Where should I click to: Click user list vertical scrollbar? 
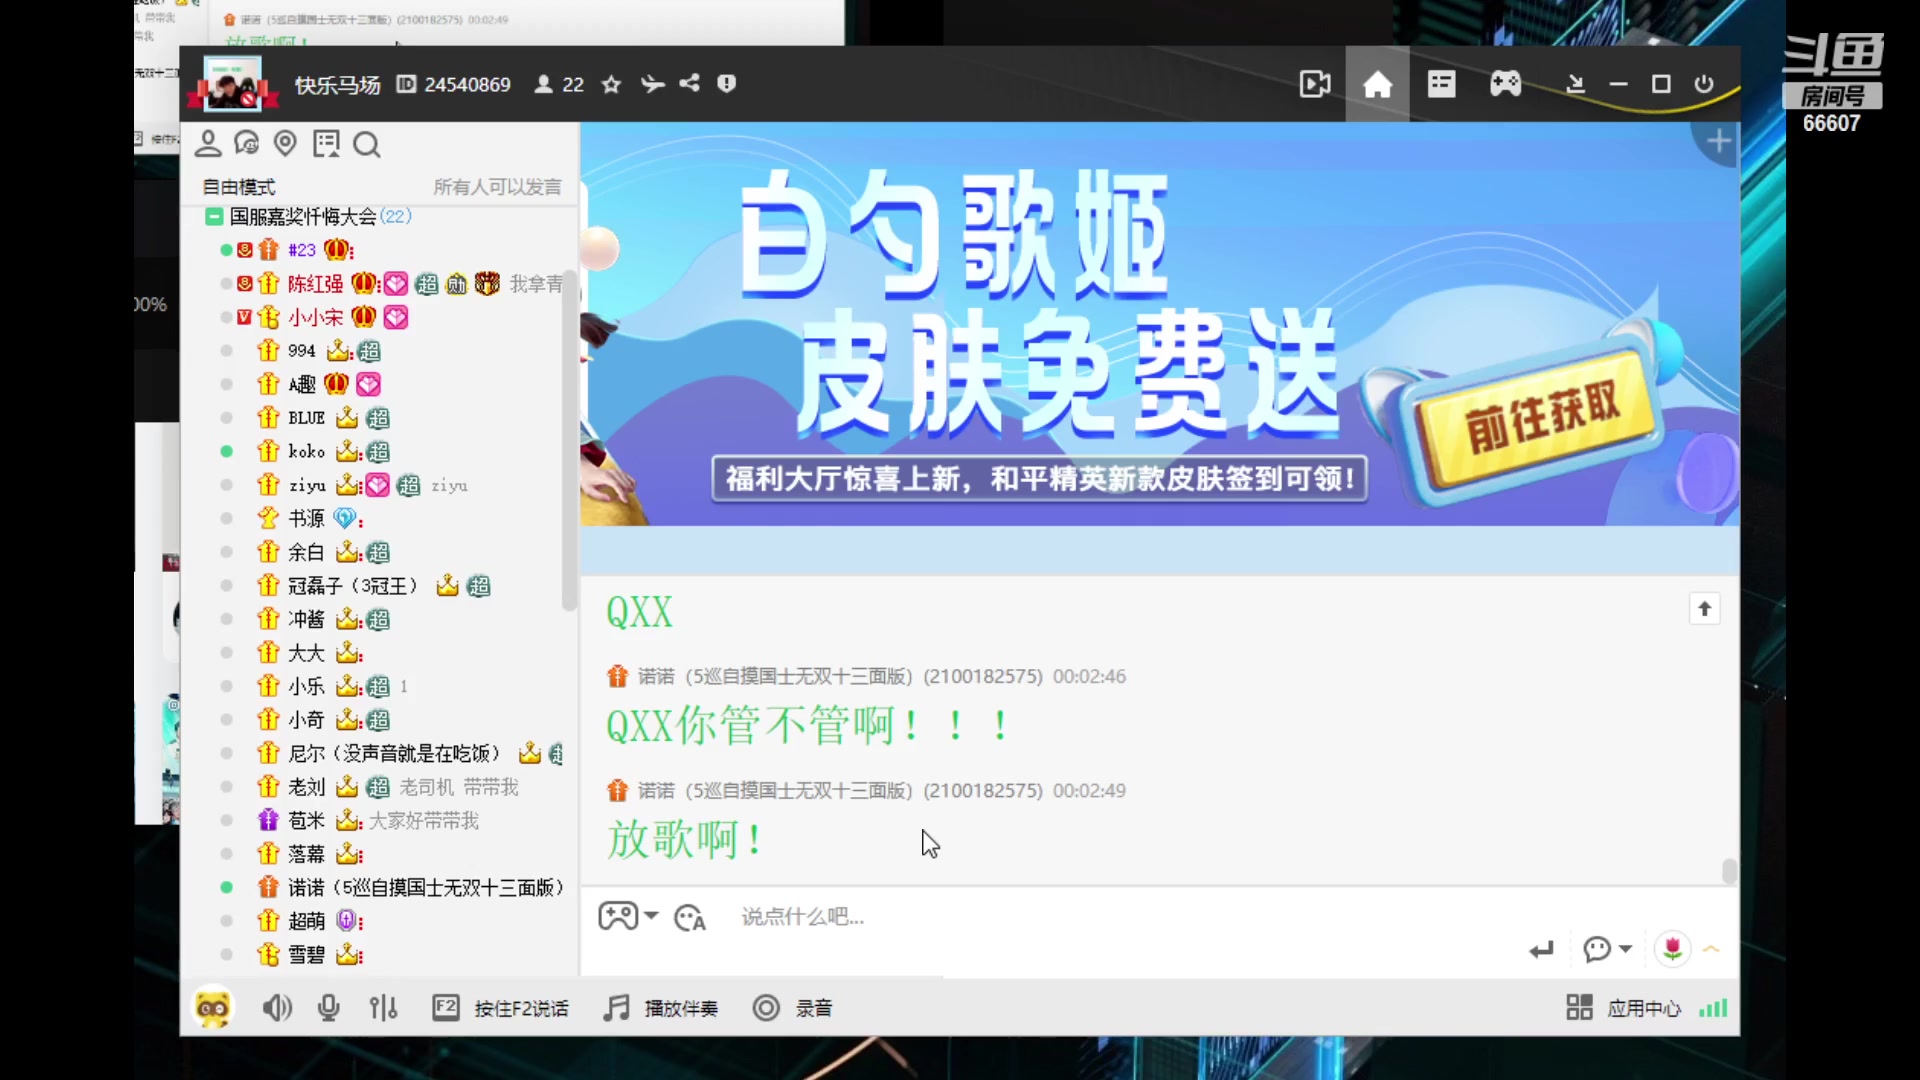click(569, 440)
